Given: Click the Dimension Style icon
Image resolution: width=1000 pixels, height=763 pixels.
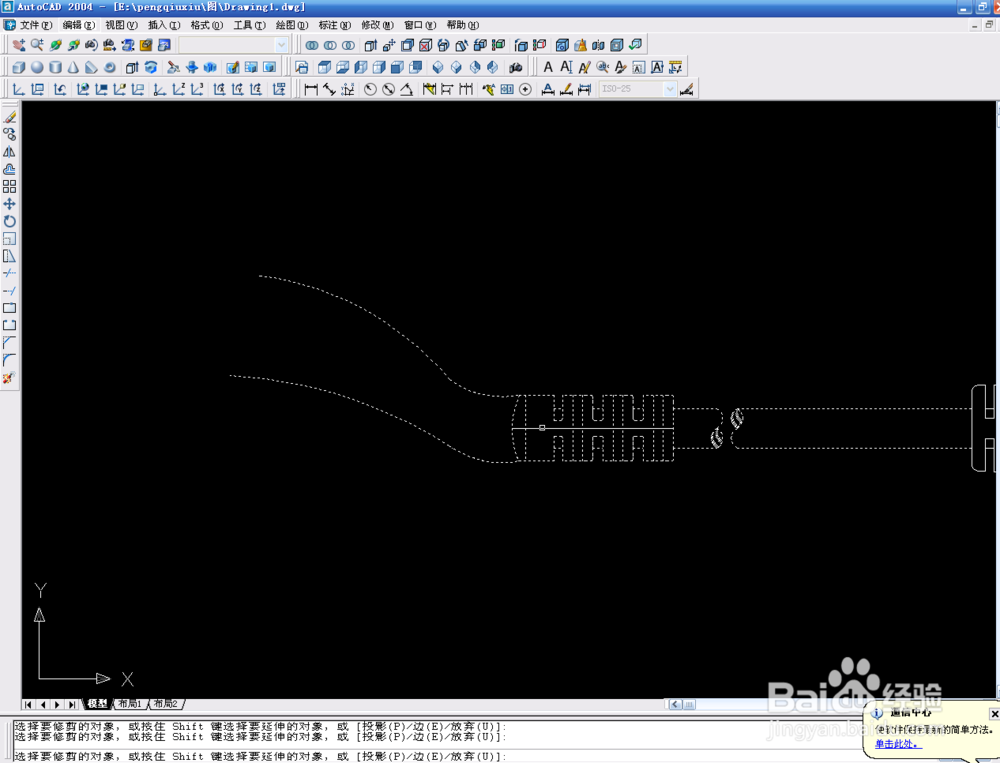Looking at the screenshot, I should point(686,89).
